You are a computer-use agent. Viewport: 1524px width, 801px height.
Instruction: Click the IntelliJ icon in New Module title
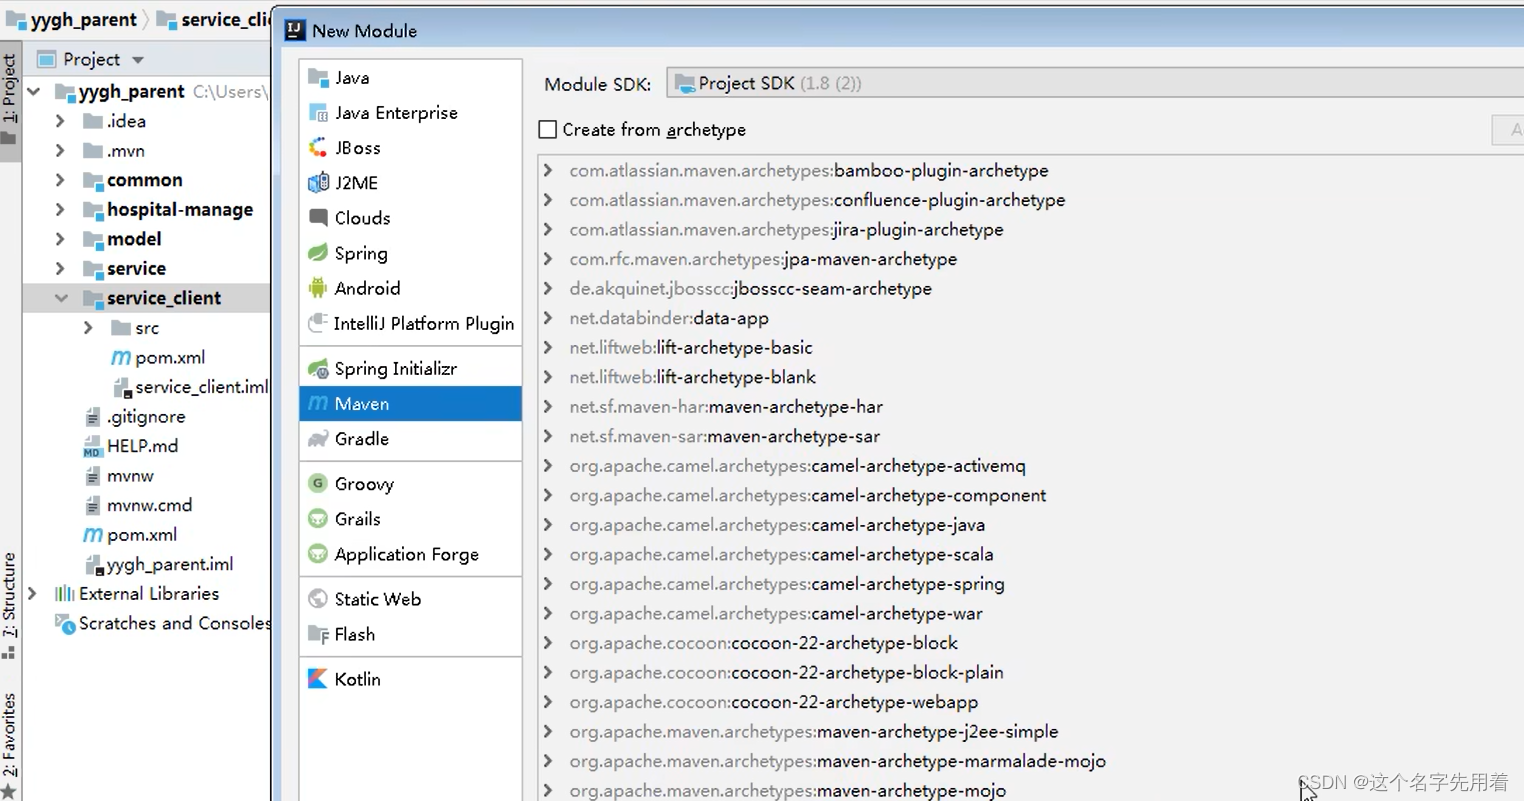pos(295,31)
